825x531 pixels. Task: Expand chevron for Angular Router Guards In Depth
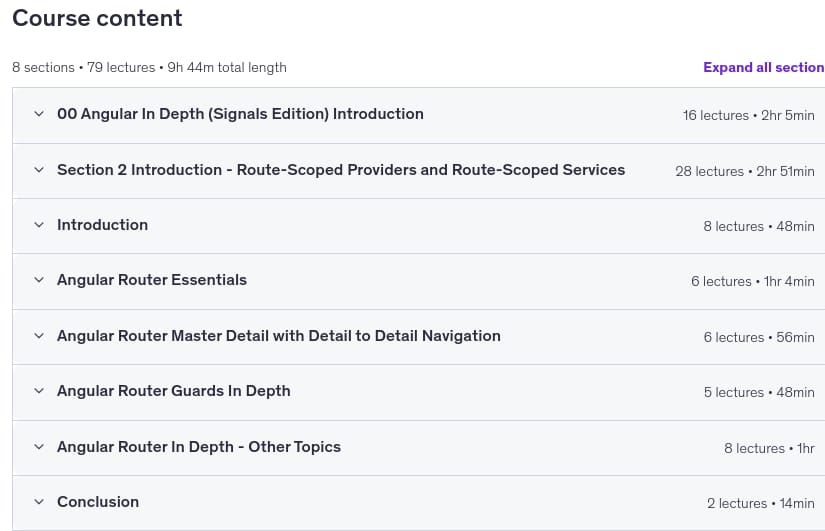pos(39,390)
